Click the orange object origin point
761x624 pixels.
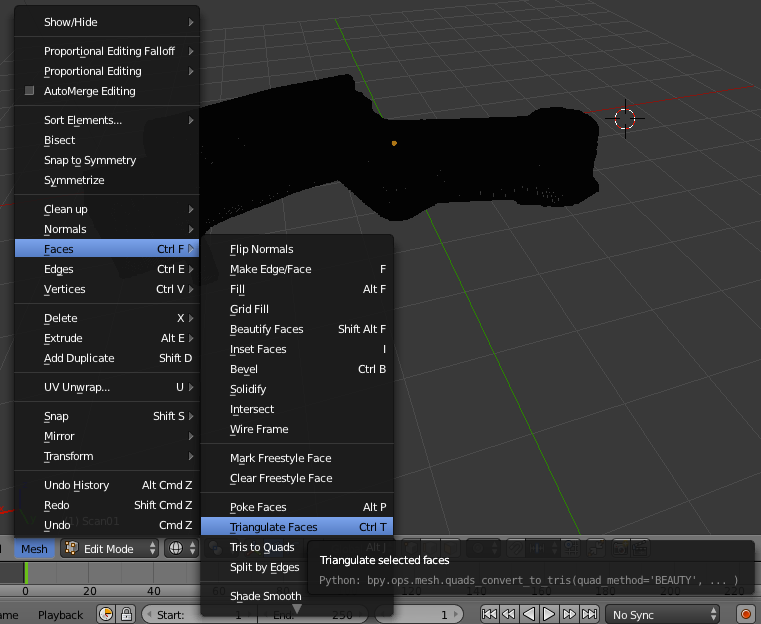394,143
